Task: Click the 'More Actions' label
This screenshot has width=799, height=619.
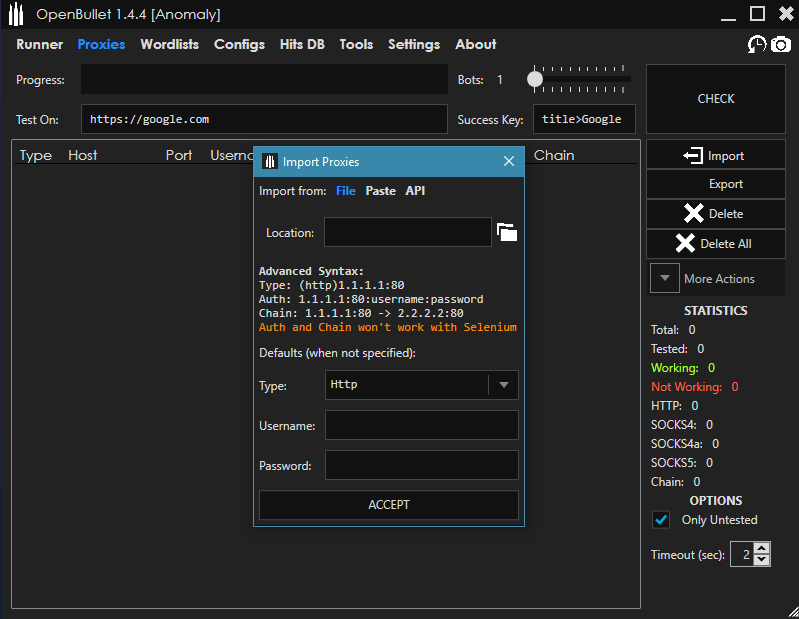Action: pyautogui.click(x=719, y=279)
